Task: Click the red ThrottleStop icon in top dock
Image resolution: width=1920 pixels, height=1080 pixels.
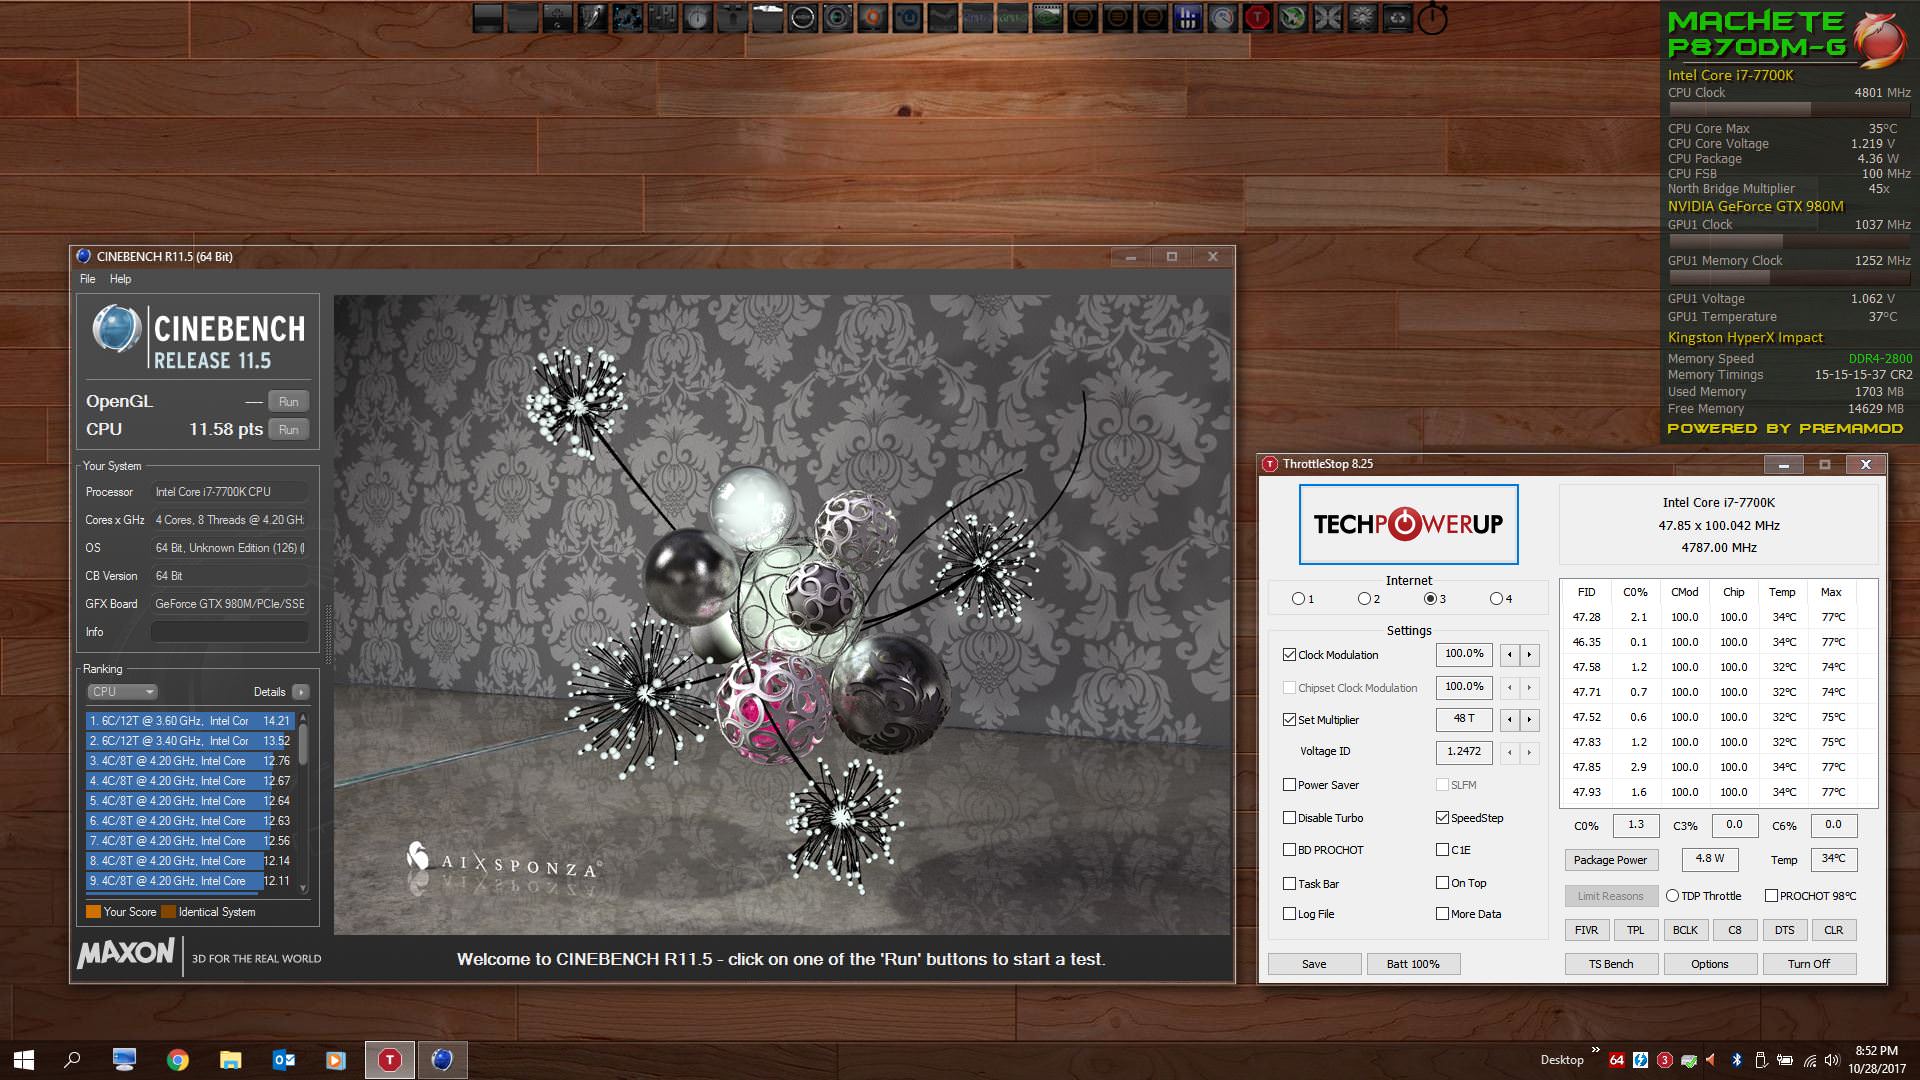Action: (1257, 17)
